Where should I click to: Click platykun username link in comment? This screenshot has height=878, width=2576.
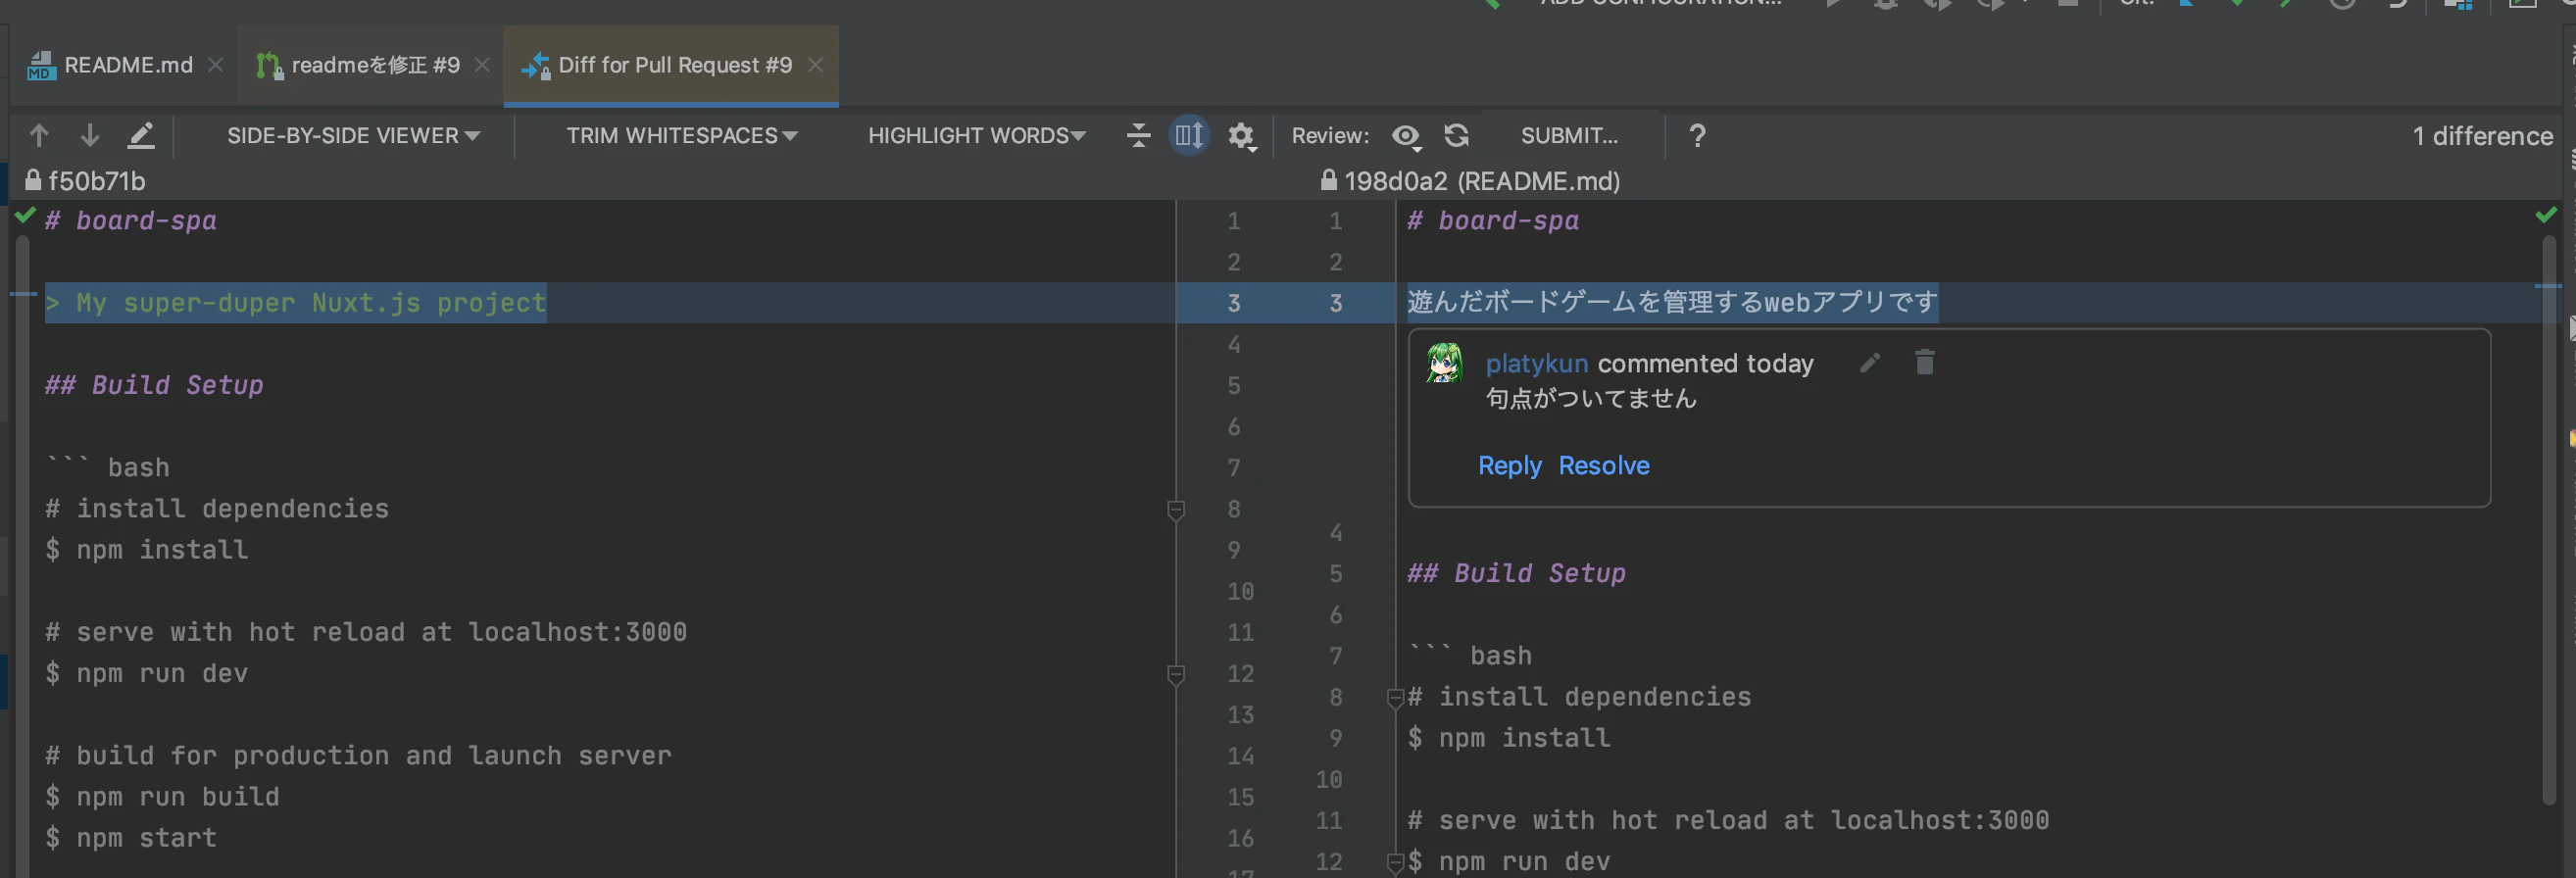pos(1536,363)
